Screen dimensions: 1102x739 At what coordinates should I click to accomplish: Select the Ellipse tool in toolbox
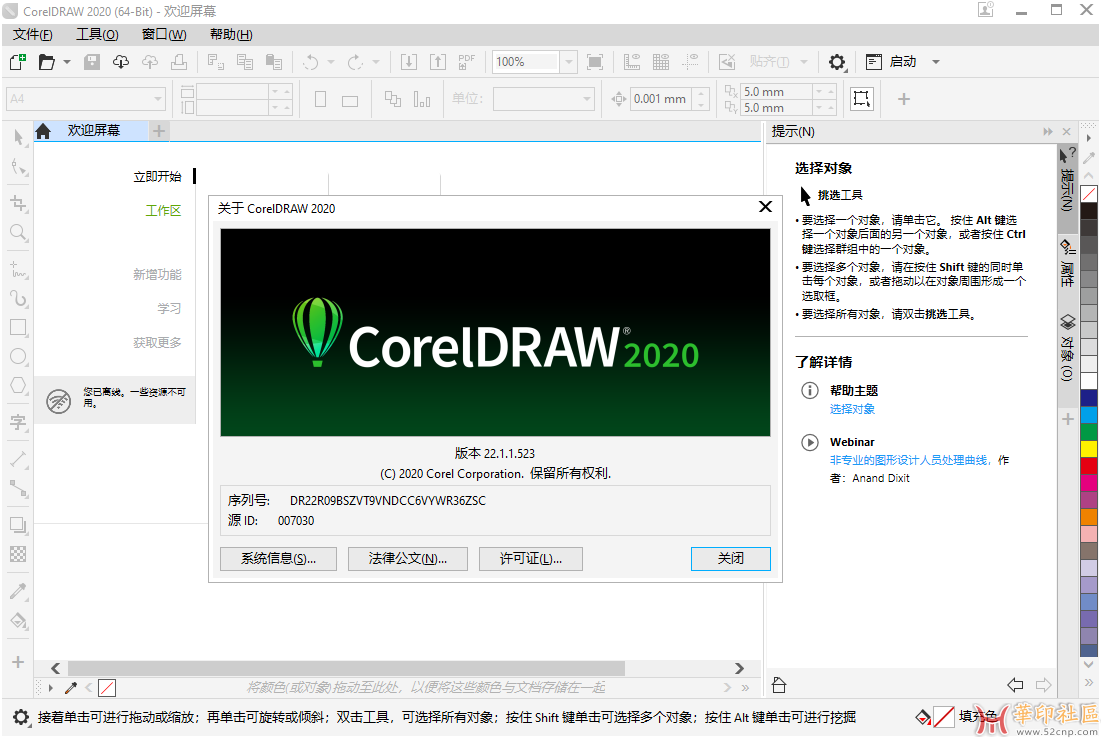point(18,356)
